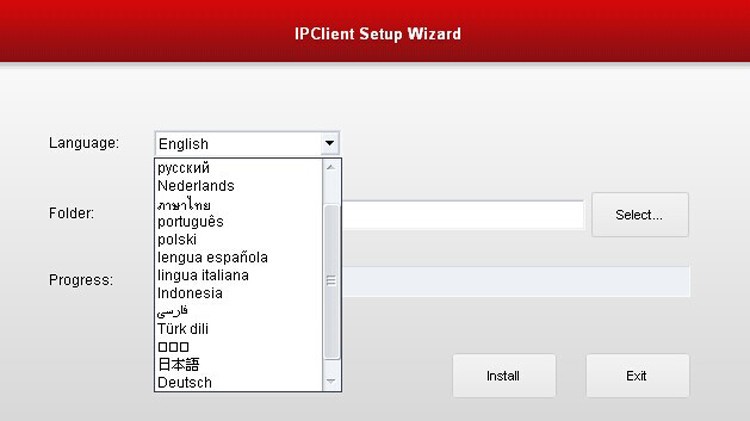Select the Persian (فارسی) language option

tap(174, 311)
